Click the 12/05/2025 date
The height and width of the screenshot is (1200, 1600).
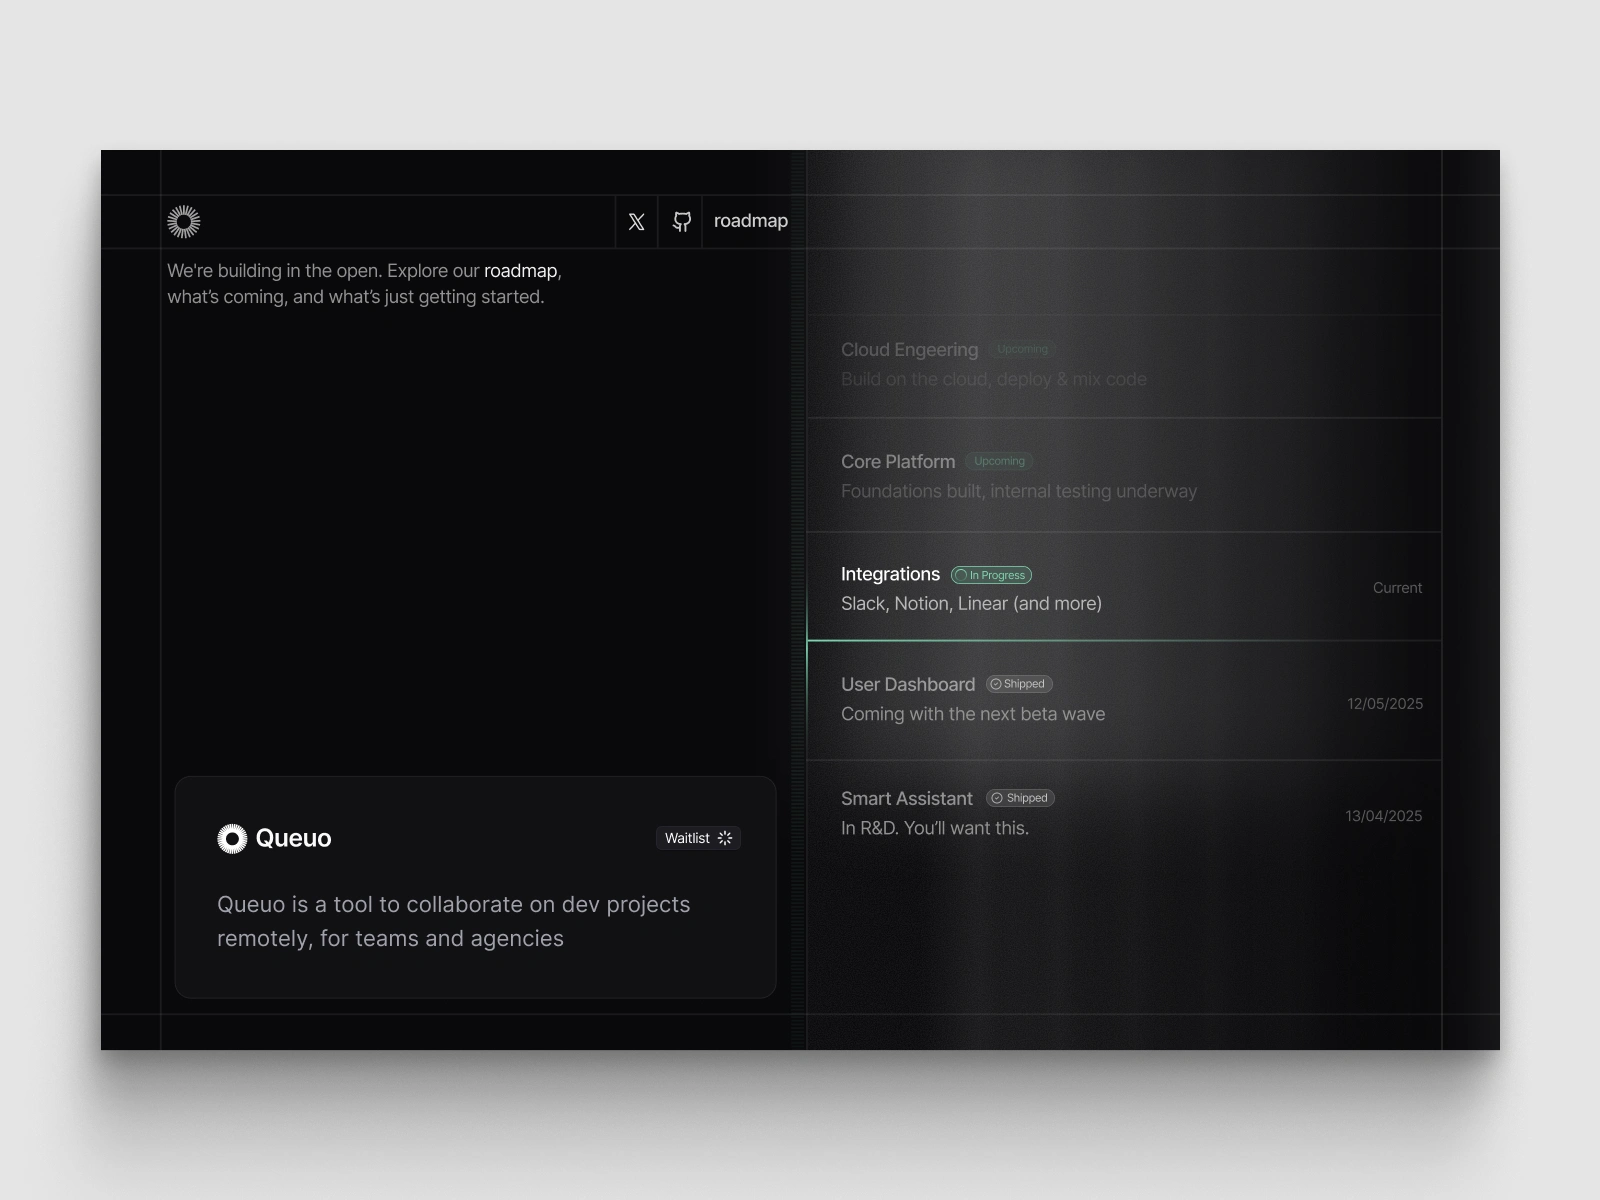[1385, 704]
